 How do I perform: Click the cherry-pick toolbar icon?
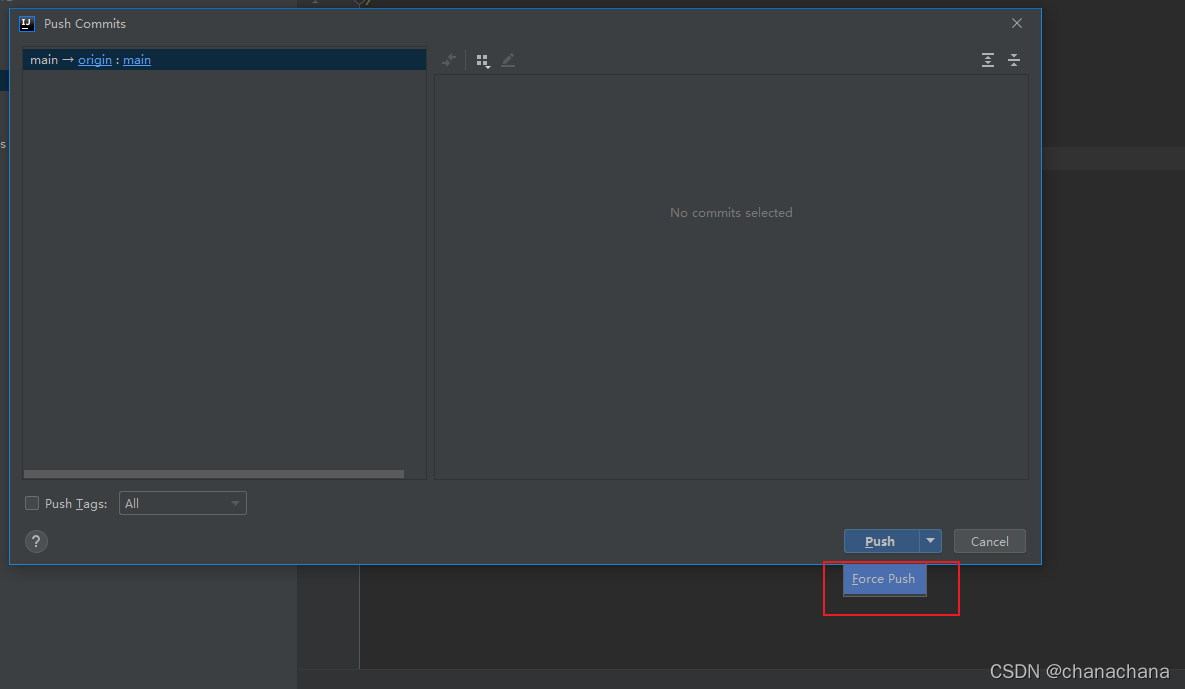click(x=450, y=60)
